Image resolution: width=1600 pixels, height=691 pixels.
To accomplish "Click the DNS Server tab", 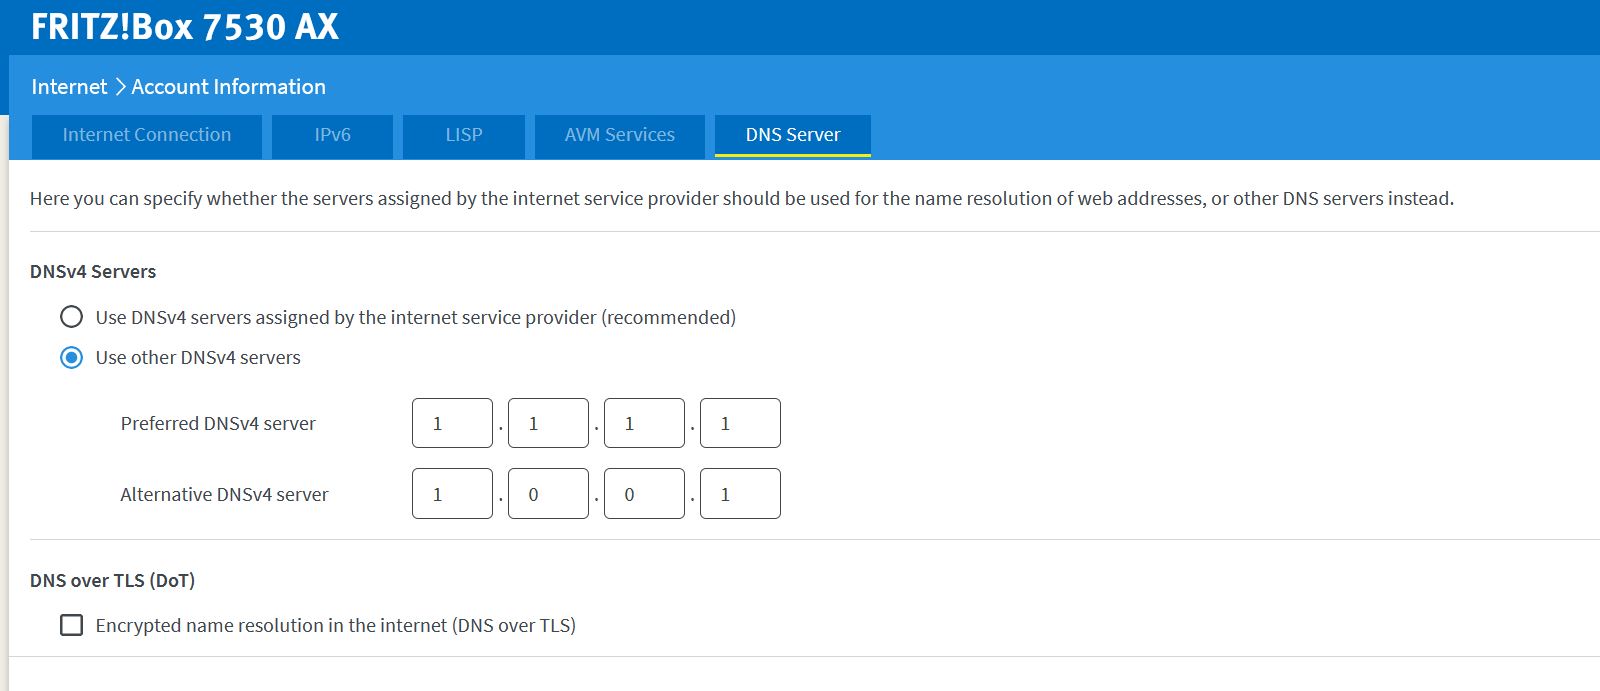I will tap(793, 136).
